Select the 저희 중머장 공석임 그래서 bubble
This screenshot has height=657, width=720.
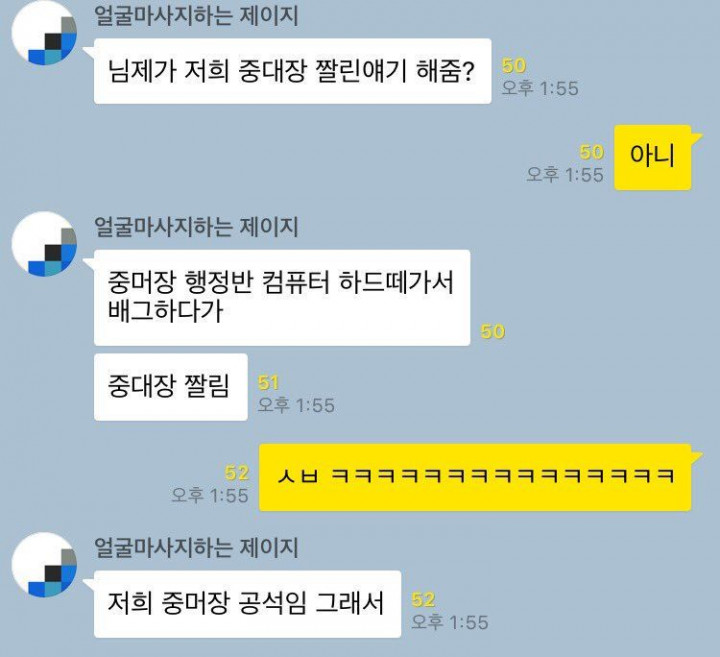pyautogui.click(x=247, y=604)
